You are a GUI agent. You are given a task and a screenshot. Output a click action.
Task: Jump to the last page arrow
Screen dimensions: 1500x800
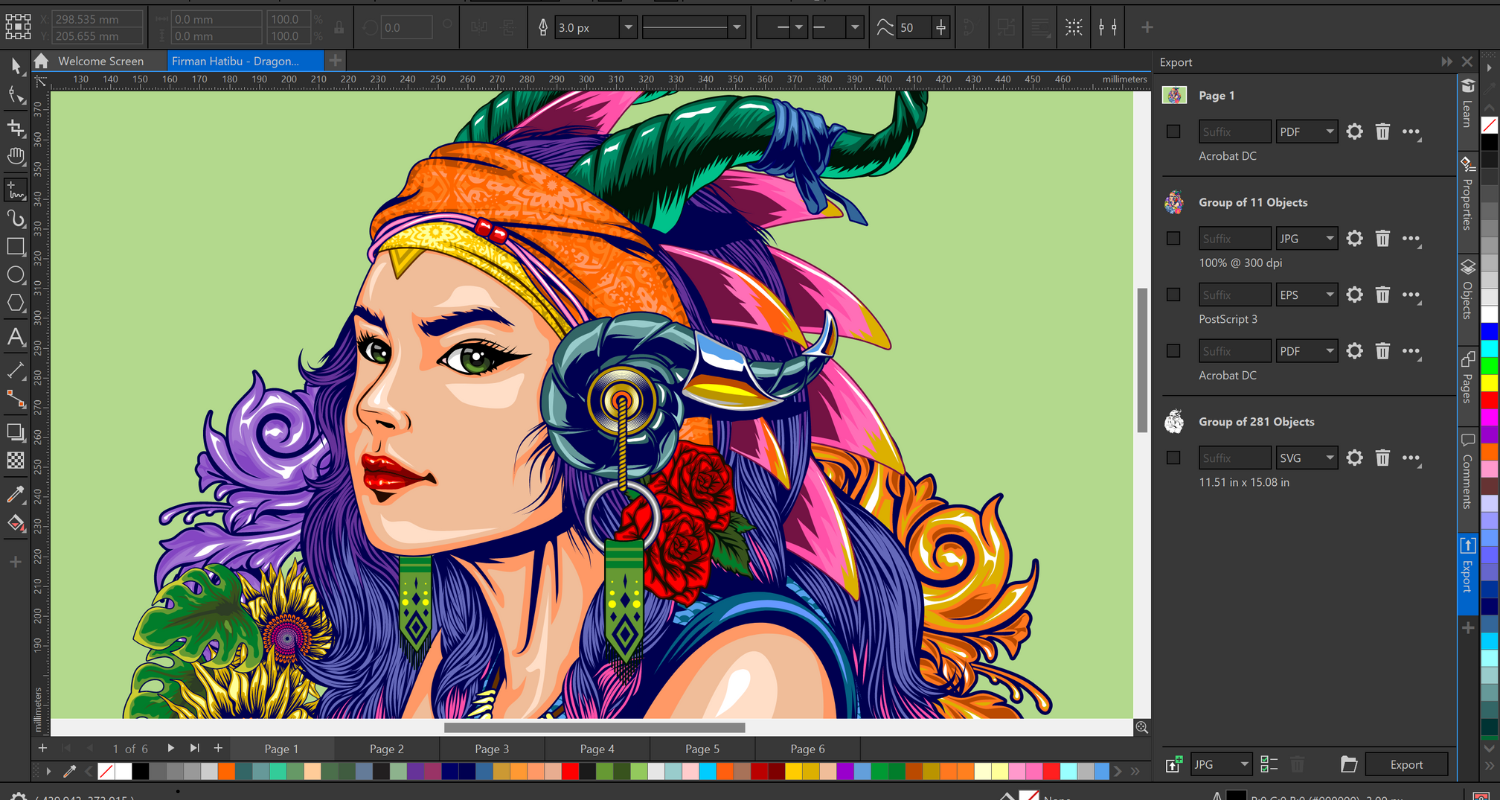[194, 748]
